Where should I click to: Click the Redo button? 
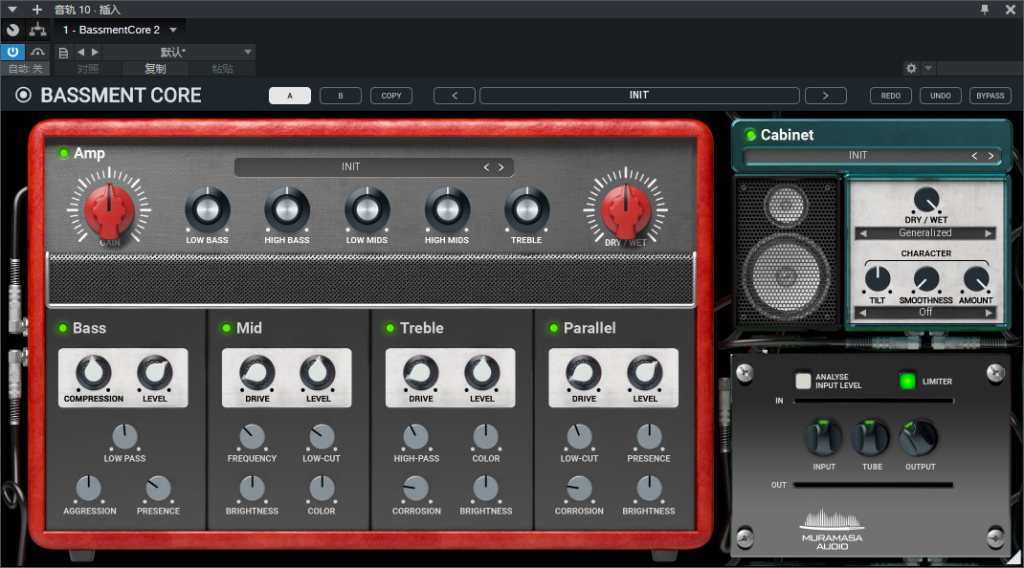pos(891,95)
